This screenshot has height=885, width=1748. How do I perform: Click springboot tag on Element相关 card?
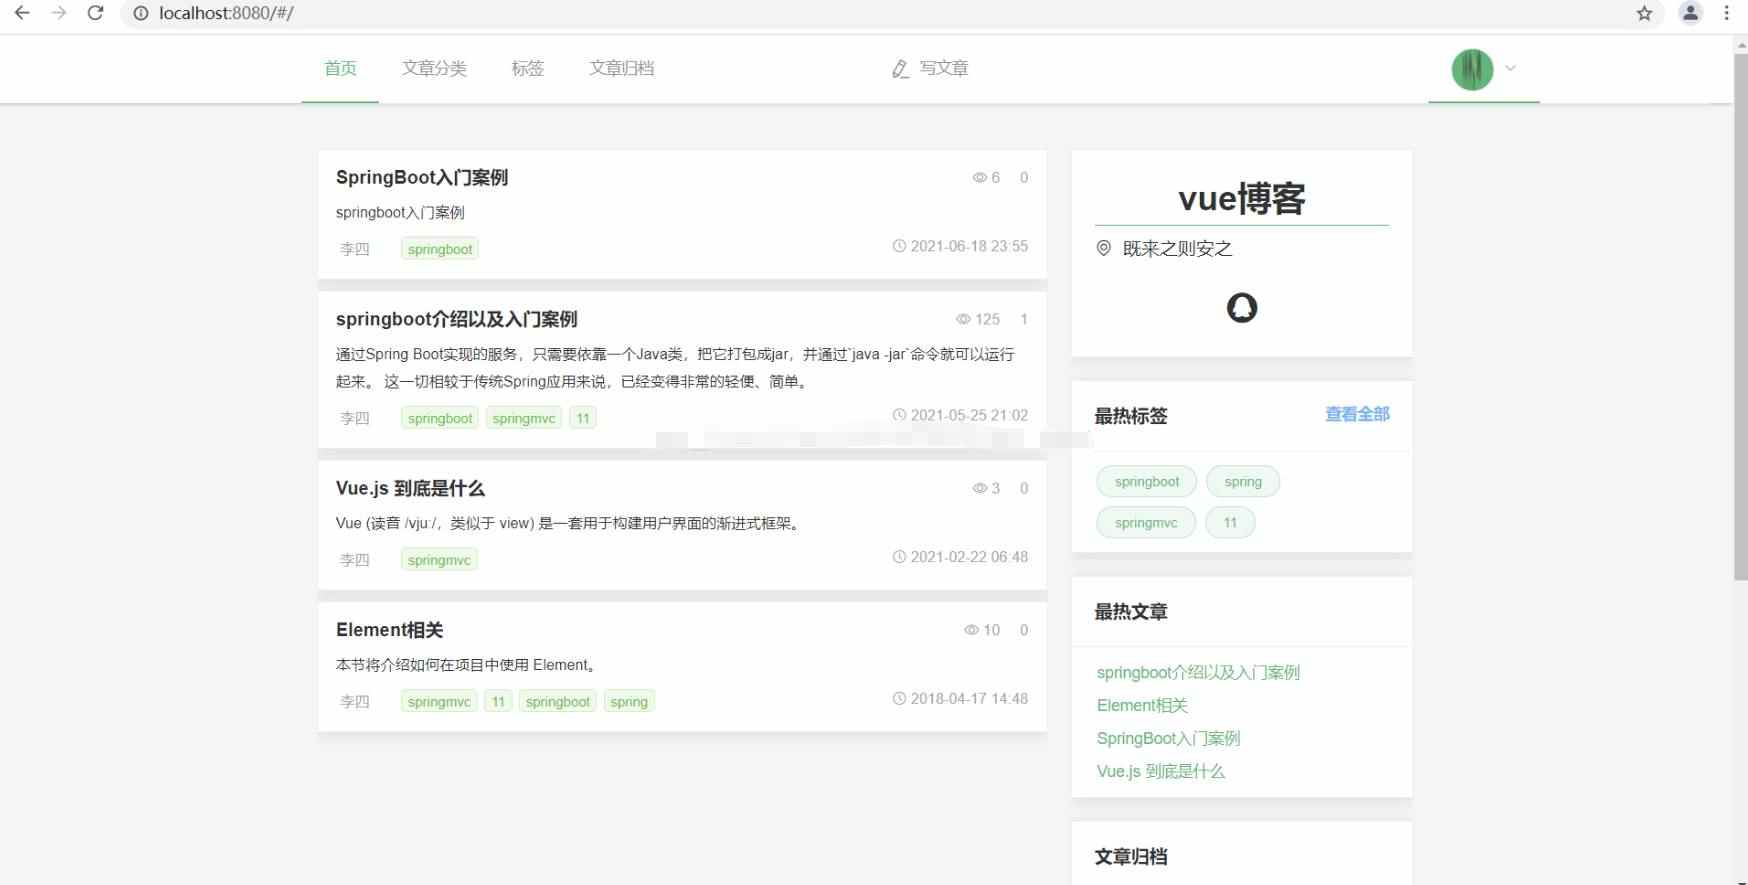558,702
